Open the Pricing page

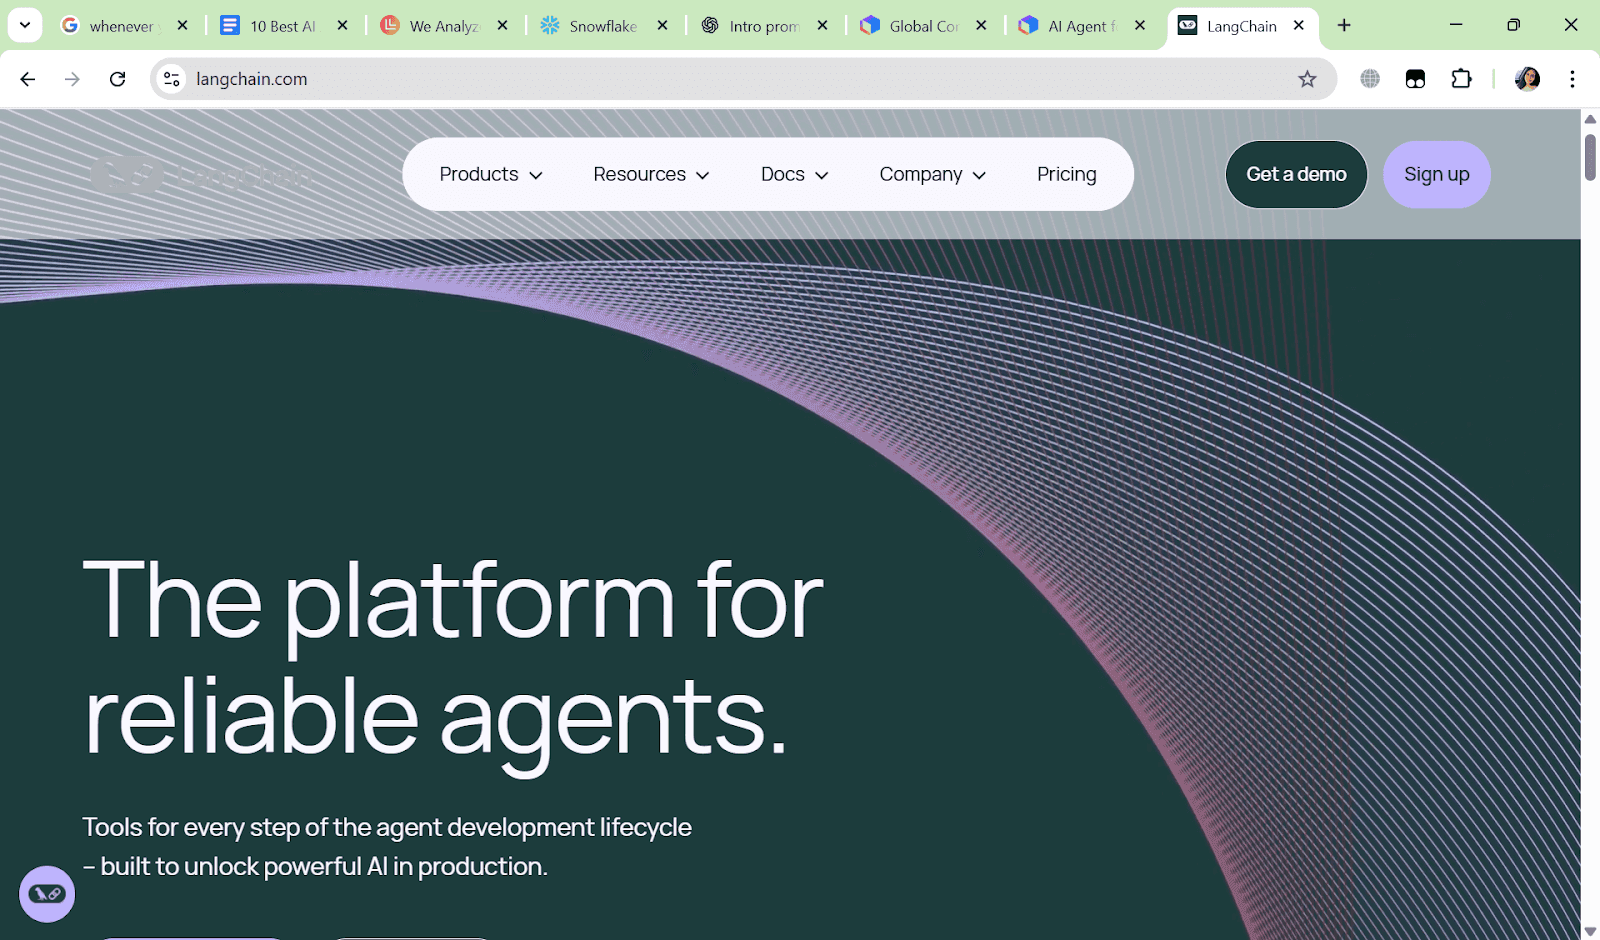[1066, 174]
